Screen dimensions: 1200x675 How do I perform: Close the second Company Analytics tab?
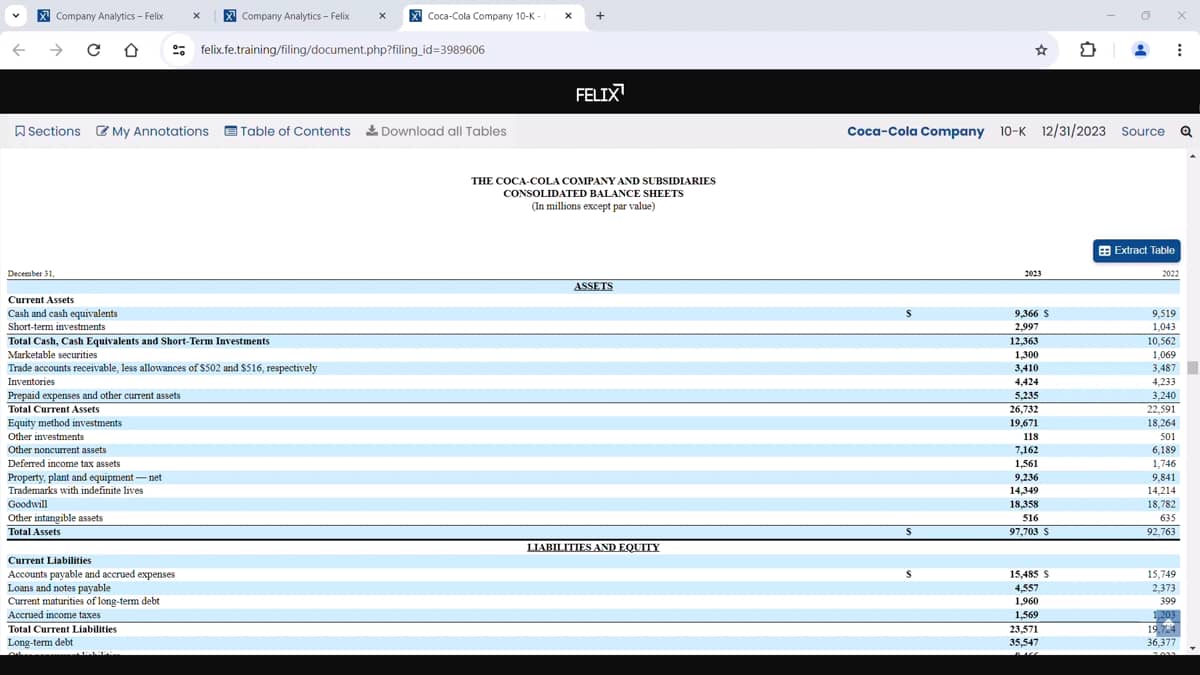(x=383, y=16)
